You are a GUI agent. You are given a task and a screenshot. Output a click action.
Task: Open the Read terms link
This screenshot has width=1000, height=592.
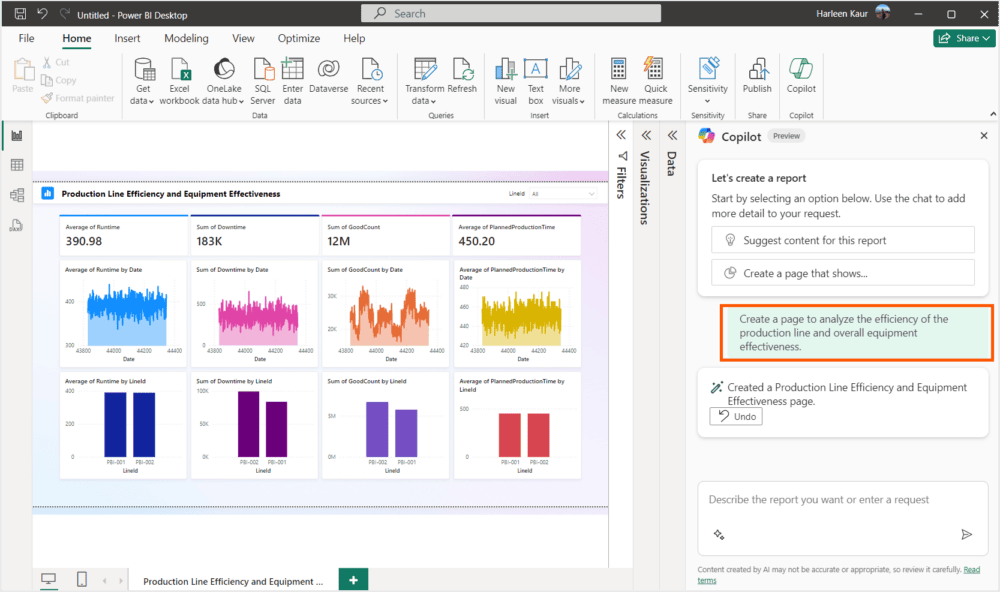[839, 575]
